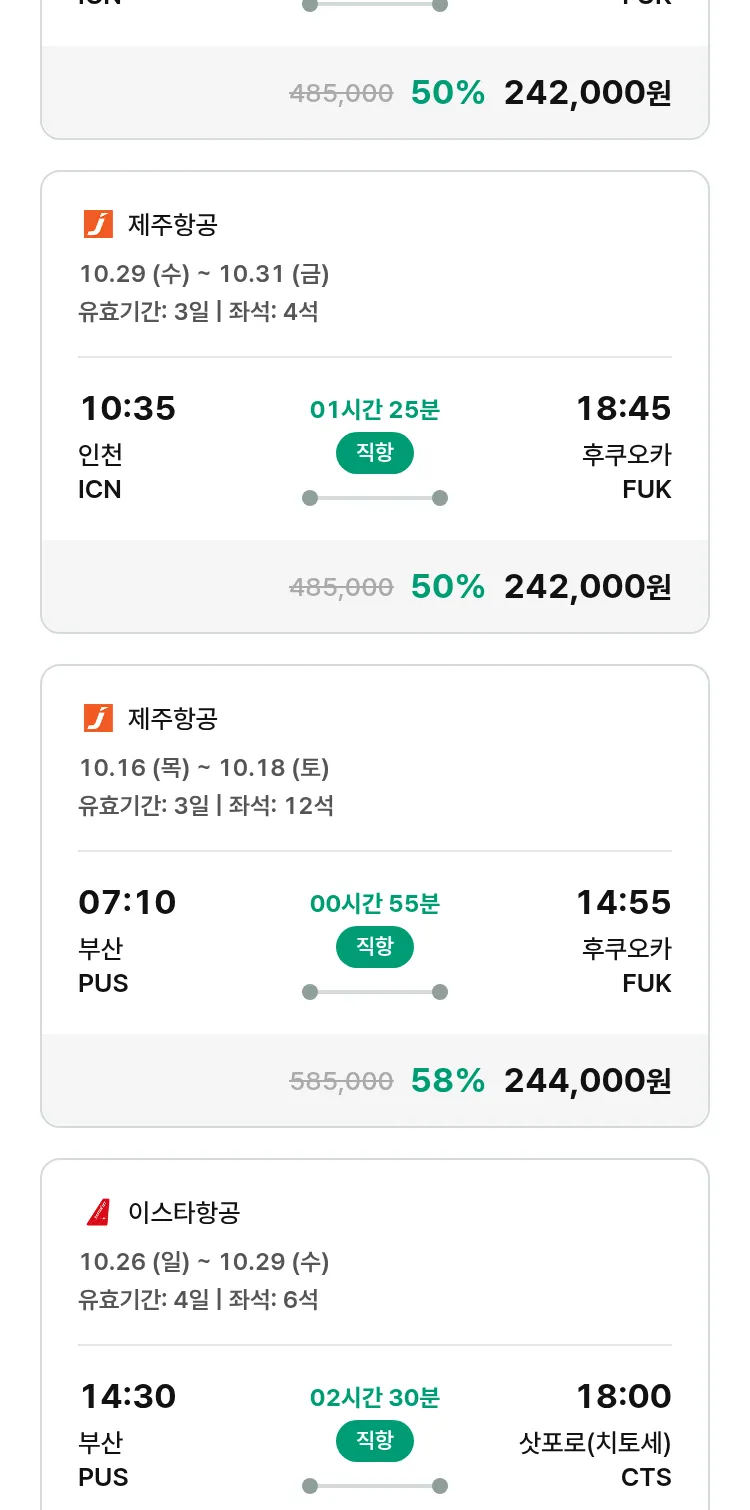750x1510 pixels.
Task: Tap 직항 badge on the 07:10 Busan flight
Action: click(374, 947)
